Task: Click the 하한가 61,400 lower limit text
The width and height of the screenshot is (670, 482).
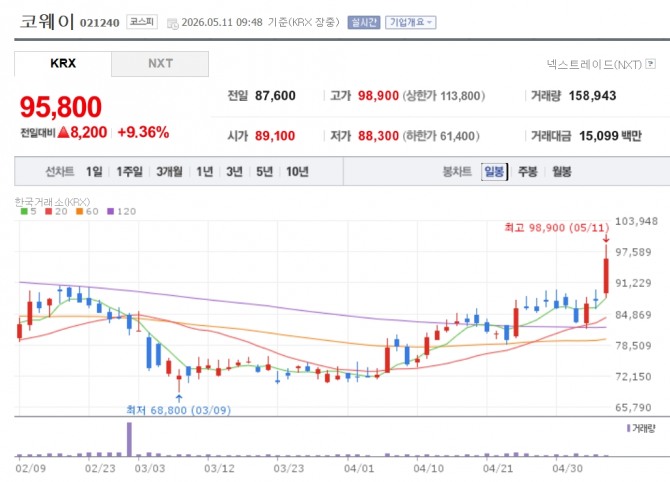Action: pyautogui.click(x=441, y=136)
